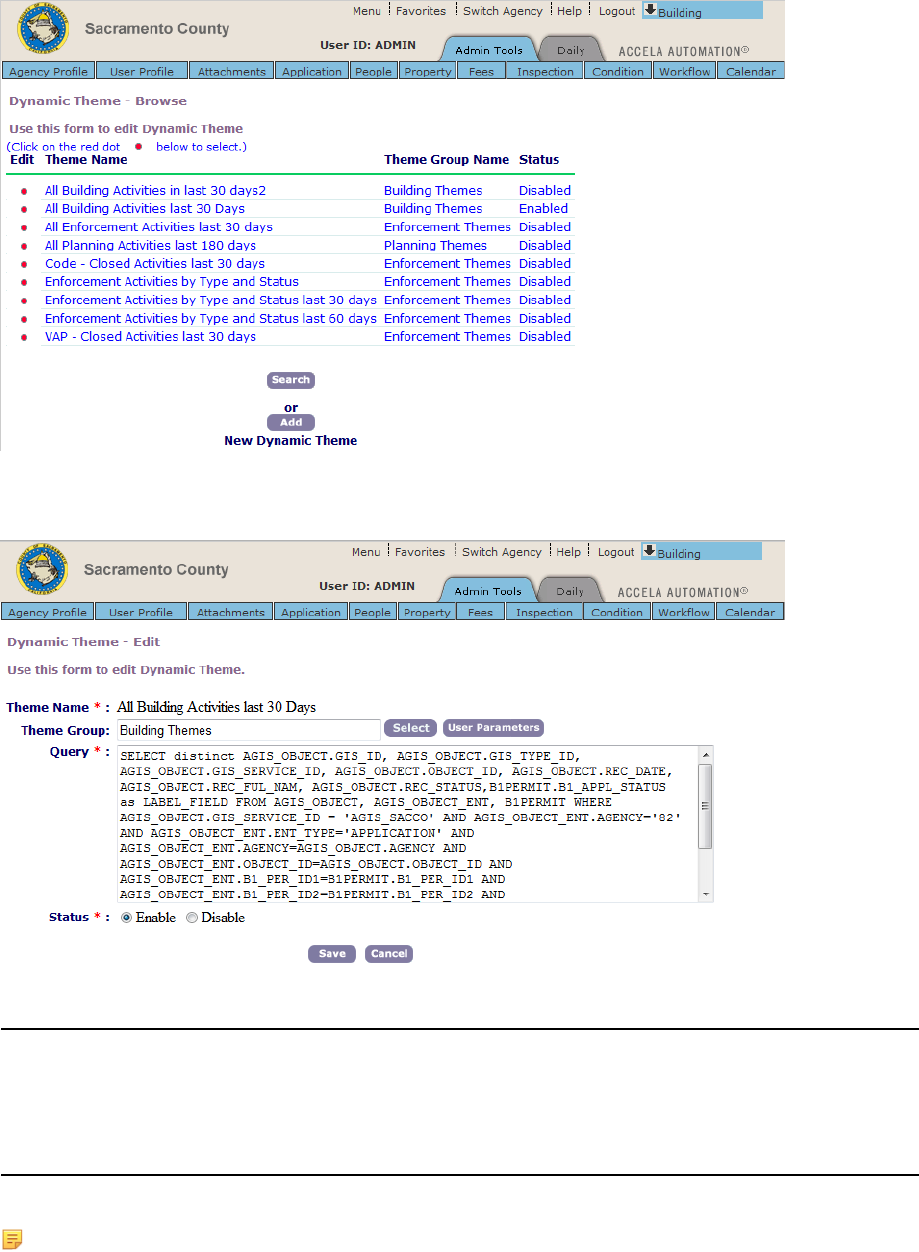Switch to Daily tab on Browse screen
The image size is (919, 1252).
(571, 50)
